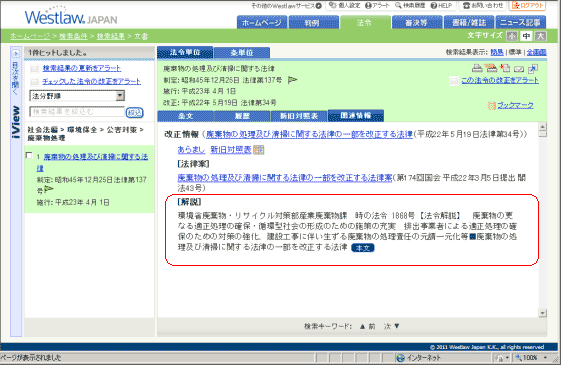The height and width of the screenshot is (365, 561).
Task: Click the ブックマーク link
Action: (515, 106)
